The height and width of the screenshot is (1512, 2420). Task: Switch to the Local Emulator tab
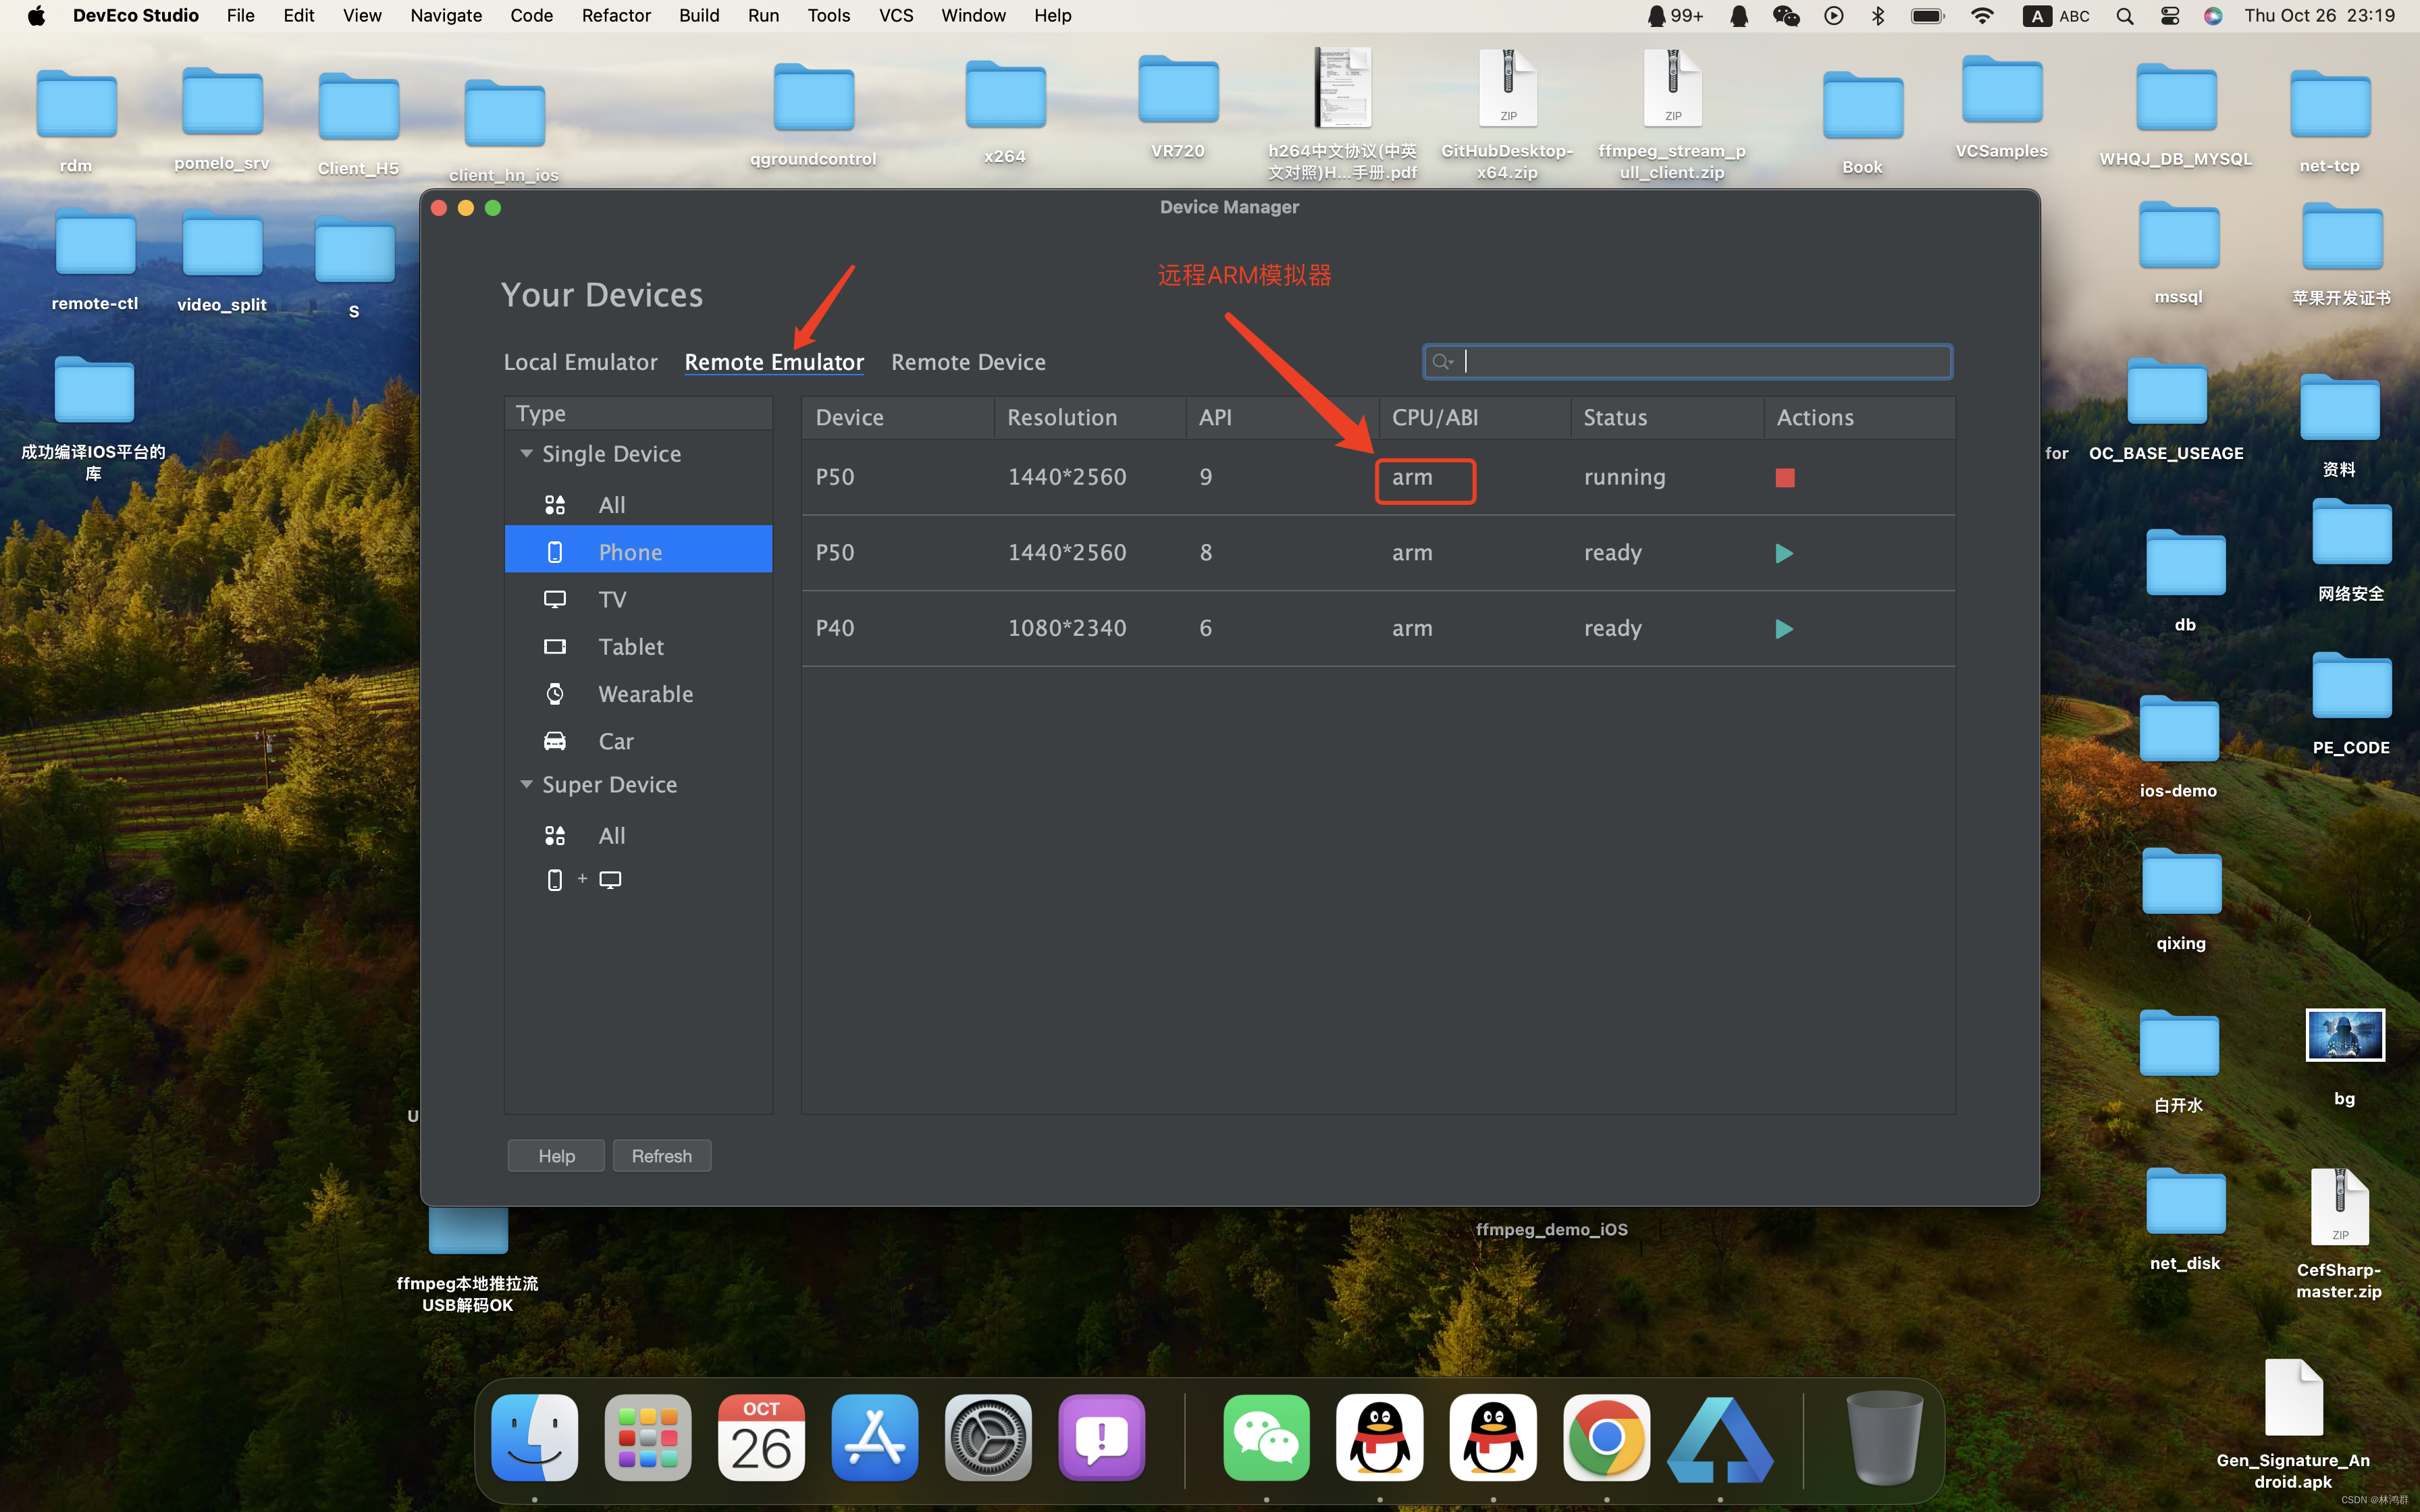[580, 362]
